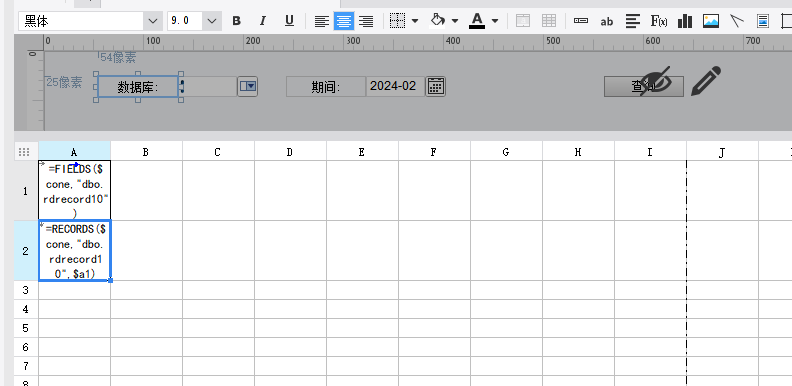The width and height of the screenshot is (792, 386).
Task: Insert normal cell element icon
Action: point(581,21)
